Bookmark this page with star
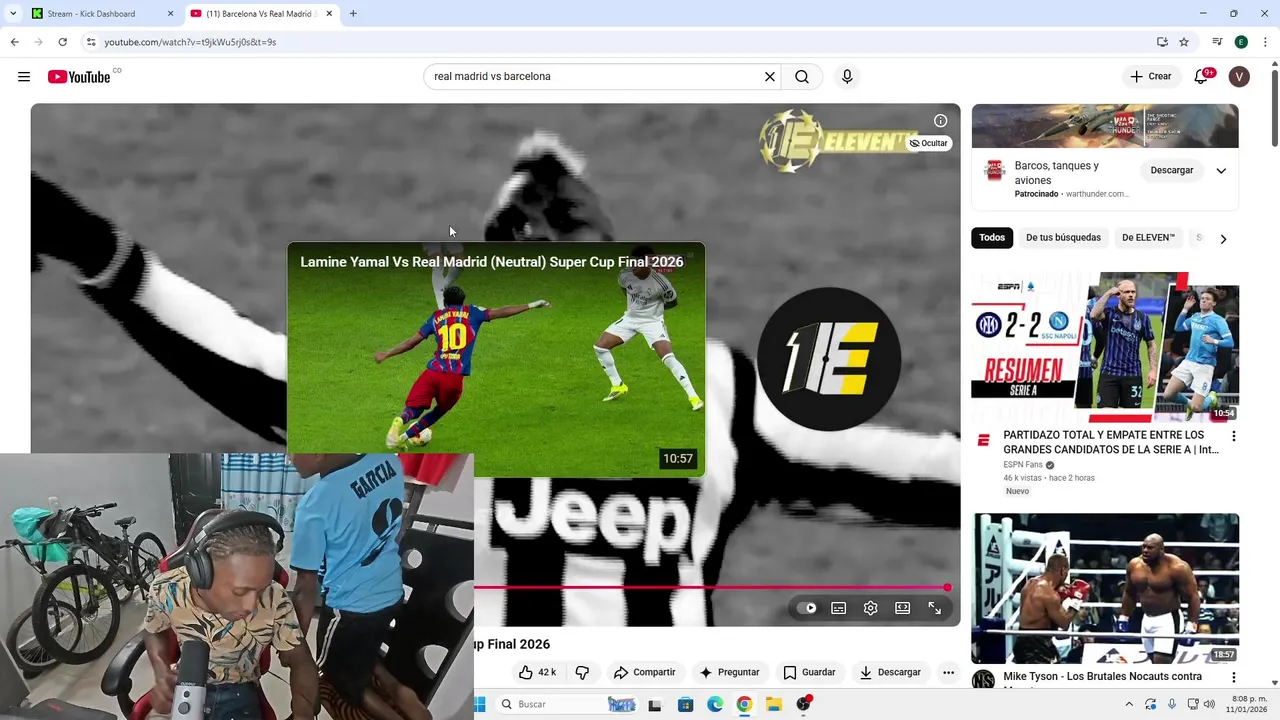1280x720 pixels. (x=1184, y=42)
